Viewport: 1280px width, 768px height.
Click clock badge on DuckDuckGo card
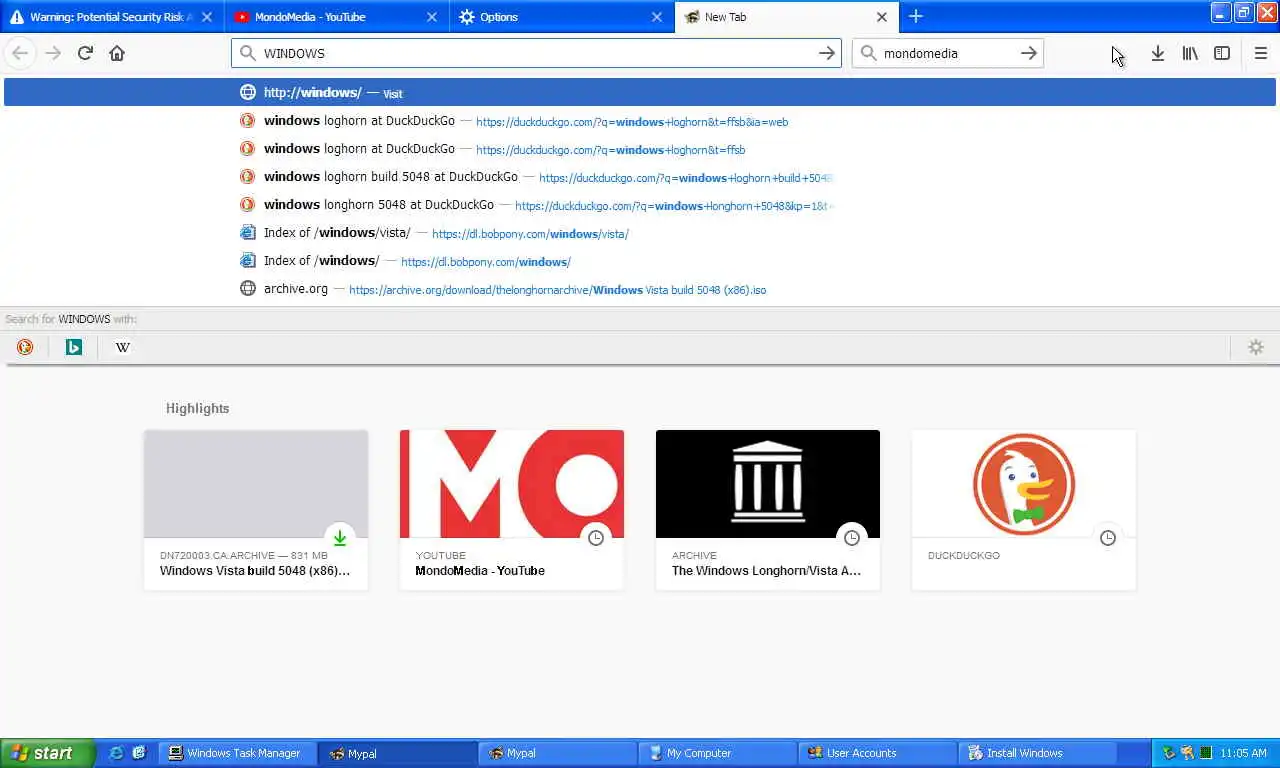1108,538
